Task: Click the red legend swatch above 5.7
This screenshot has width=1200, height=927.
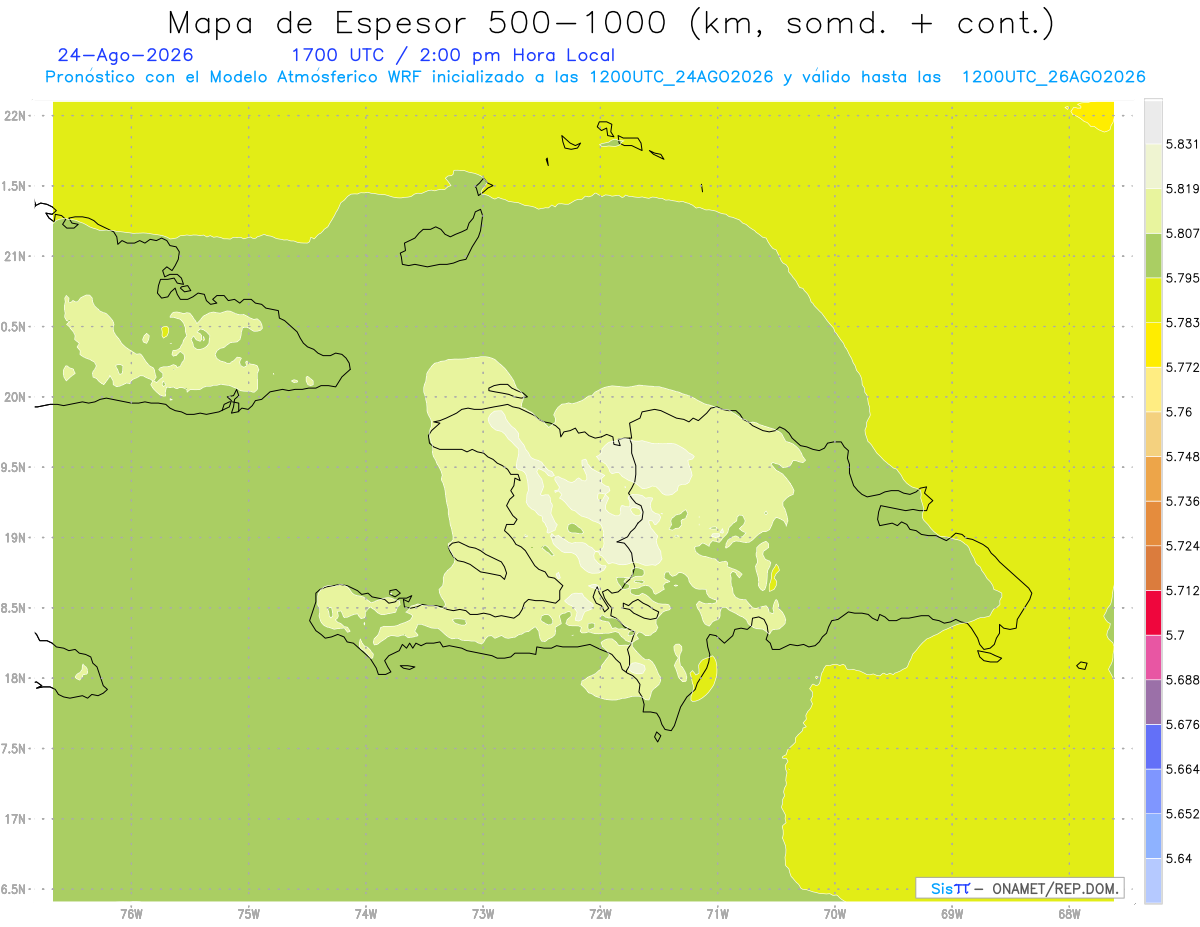Action: coord(1154,612)
